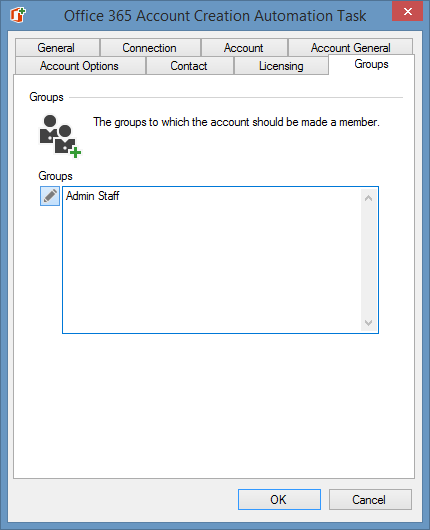Go to the Account General tab
Image resolution: width=430 pixels, height=530 pixels.
(350, 48)
